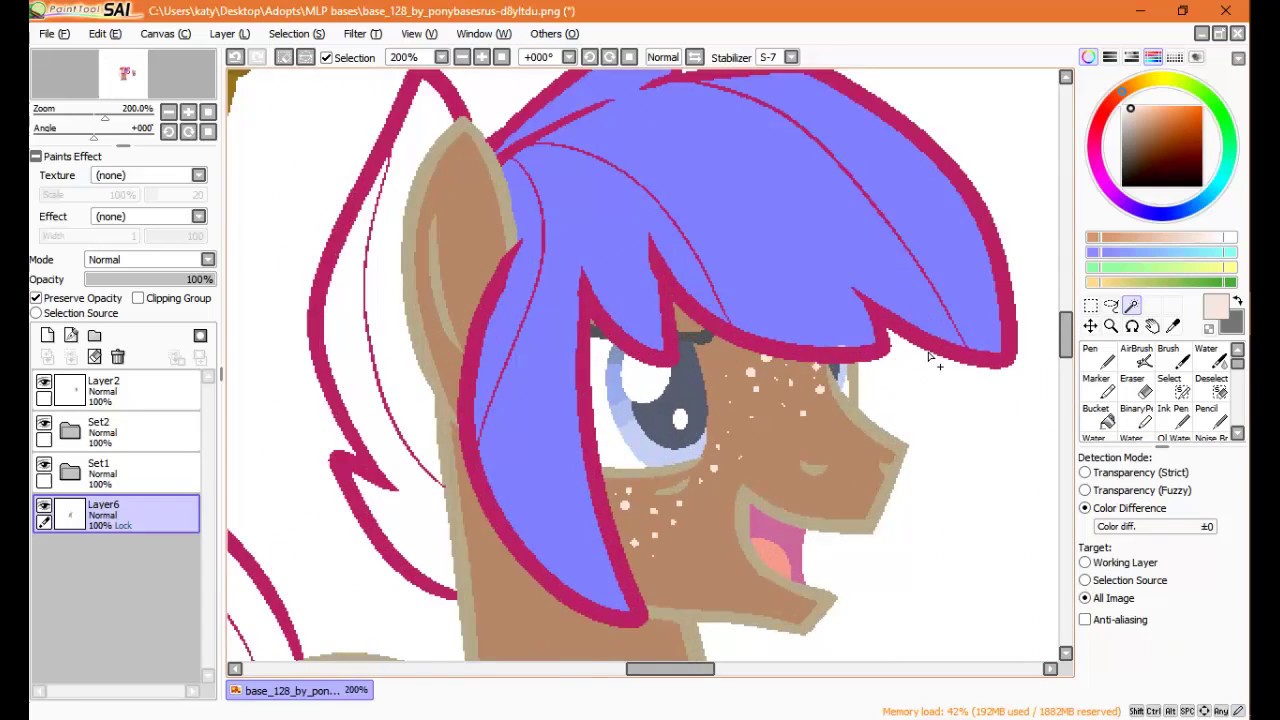Click the Normal view mode button
The height and width of the screenshot is (720, 1280).
pyautogui.click(x=662, y=57)
